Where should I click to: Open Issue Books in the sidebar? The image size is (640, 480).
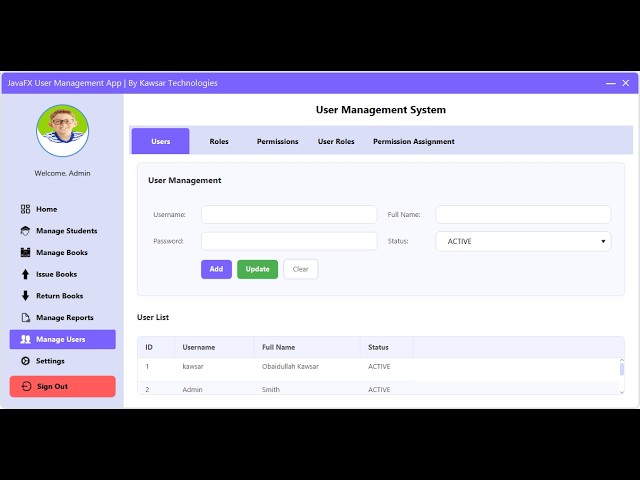click(x=62, y=274)
